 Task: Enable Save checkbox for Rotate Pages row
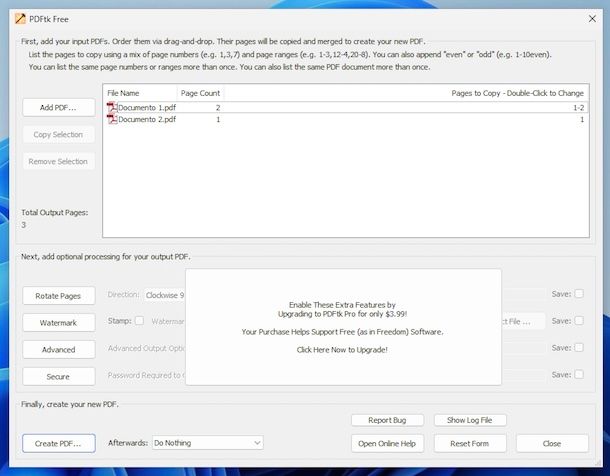click(579, 294)
